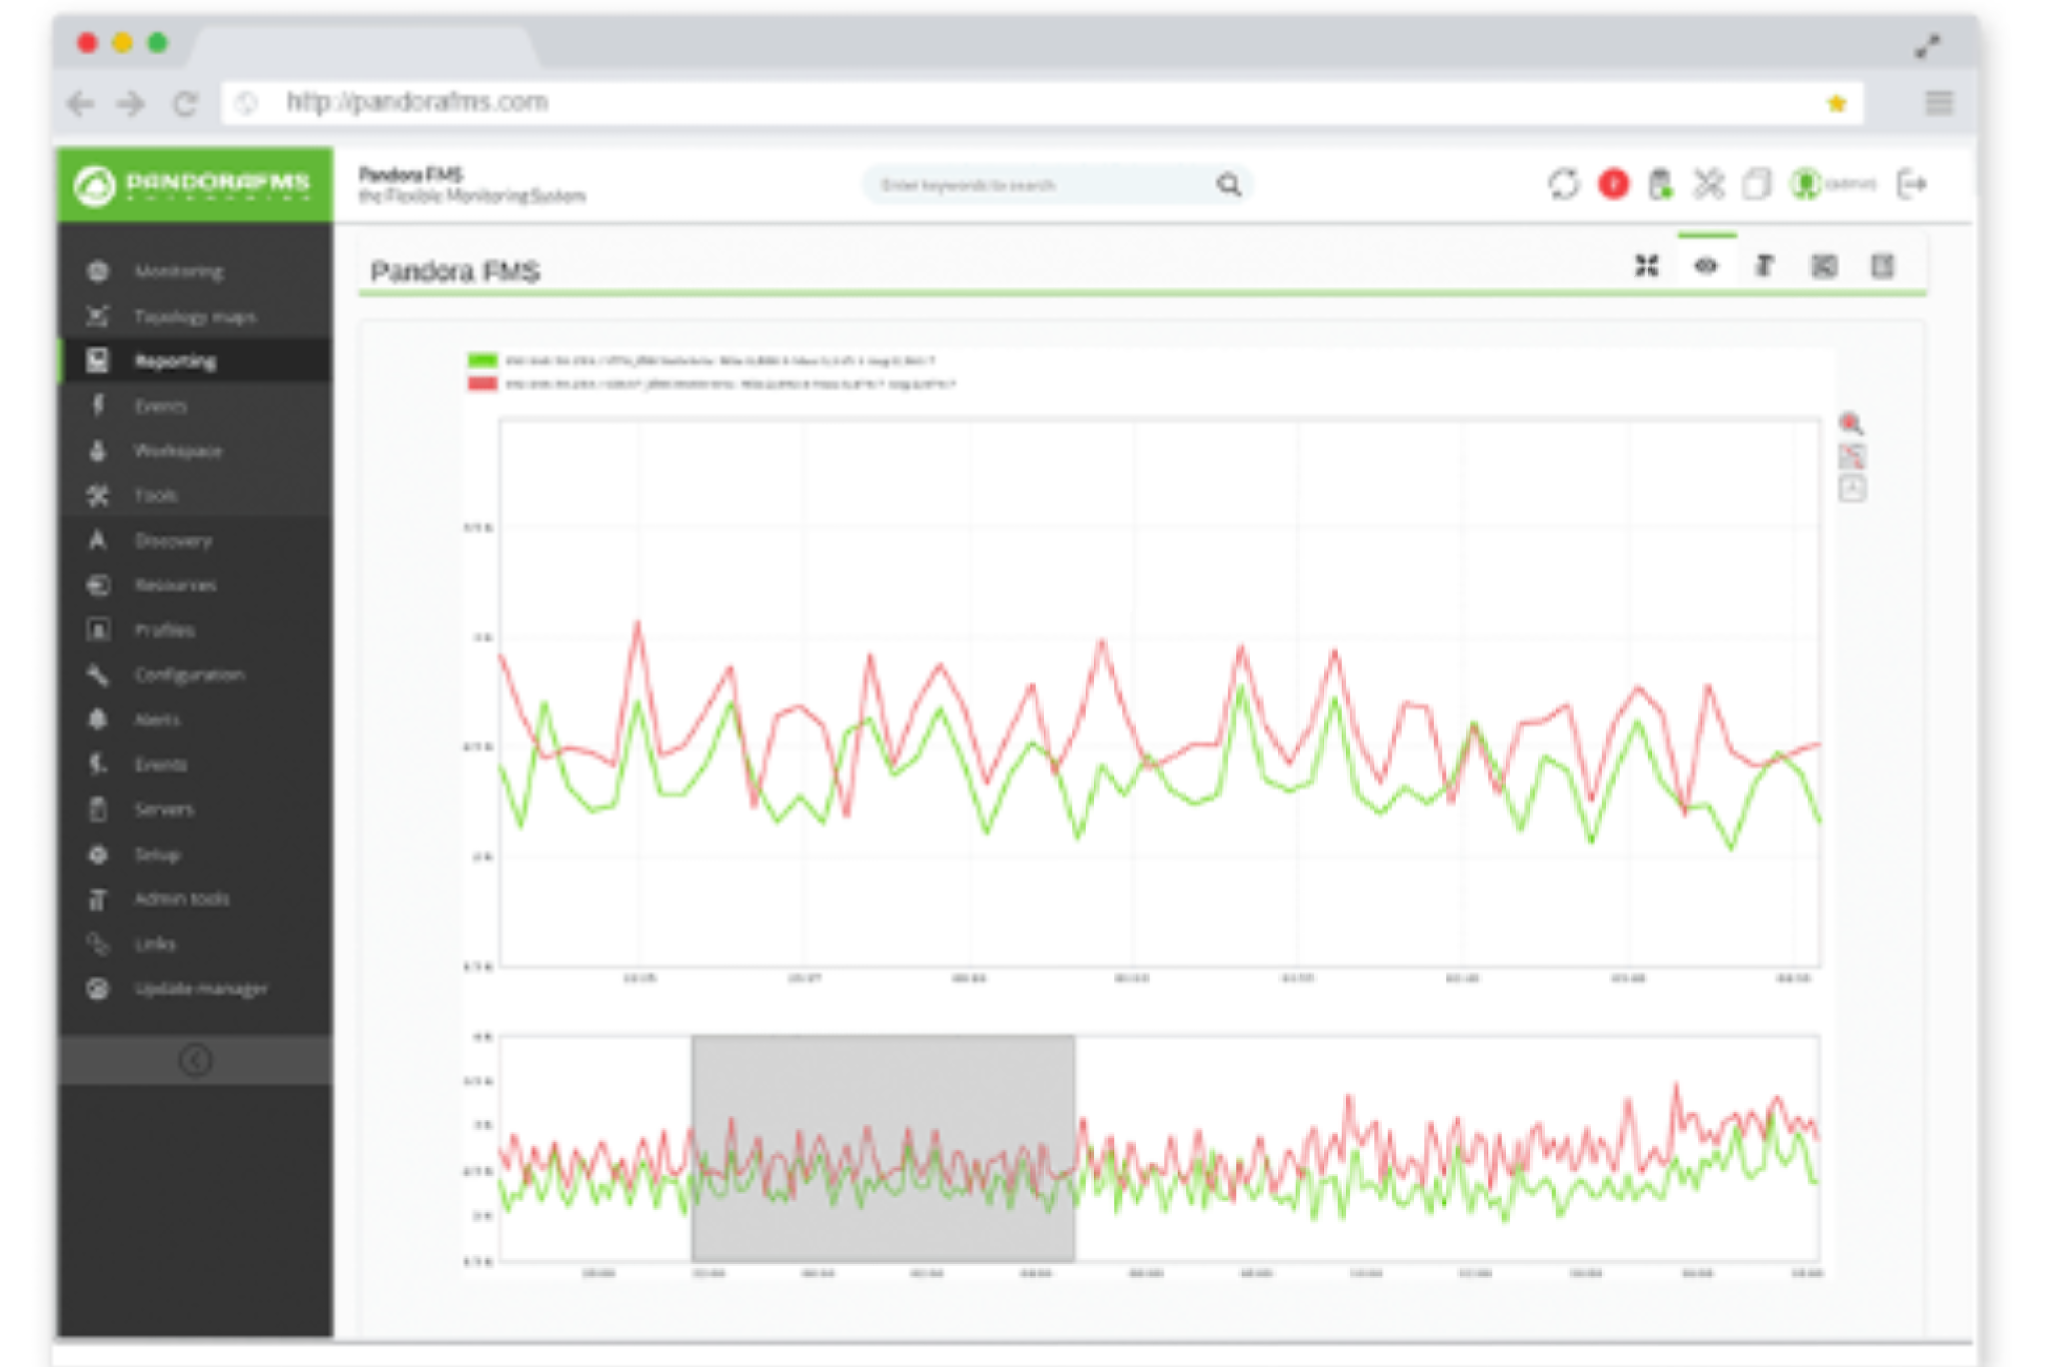Click the green series legend swatch
The height and width of the screenshot is (1367, 2048).
(x=483, y=360)
